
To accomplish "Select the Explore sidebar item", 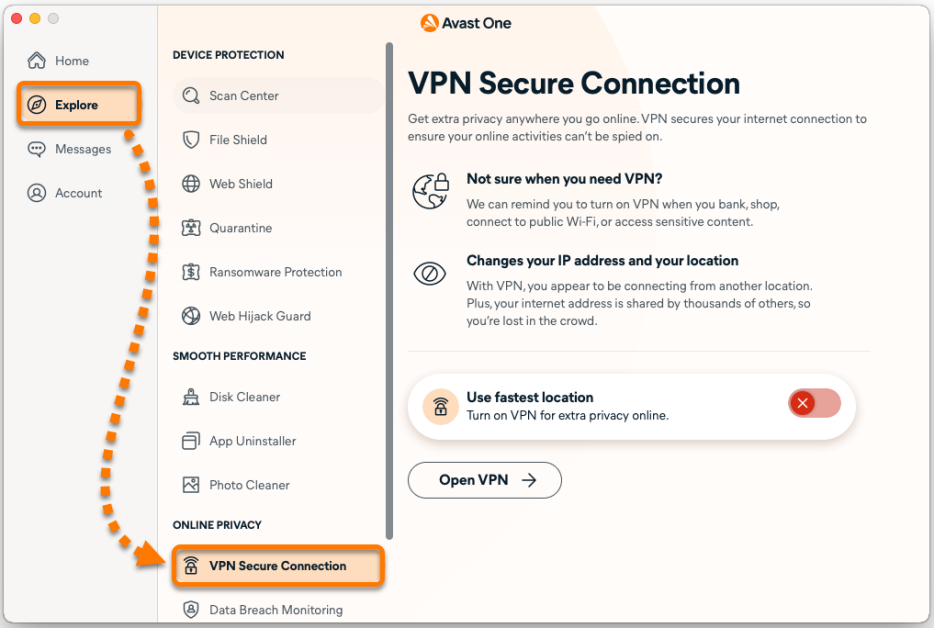I will tap(76, 105).
